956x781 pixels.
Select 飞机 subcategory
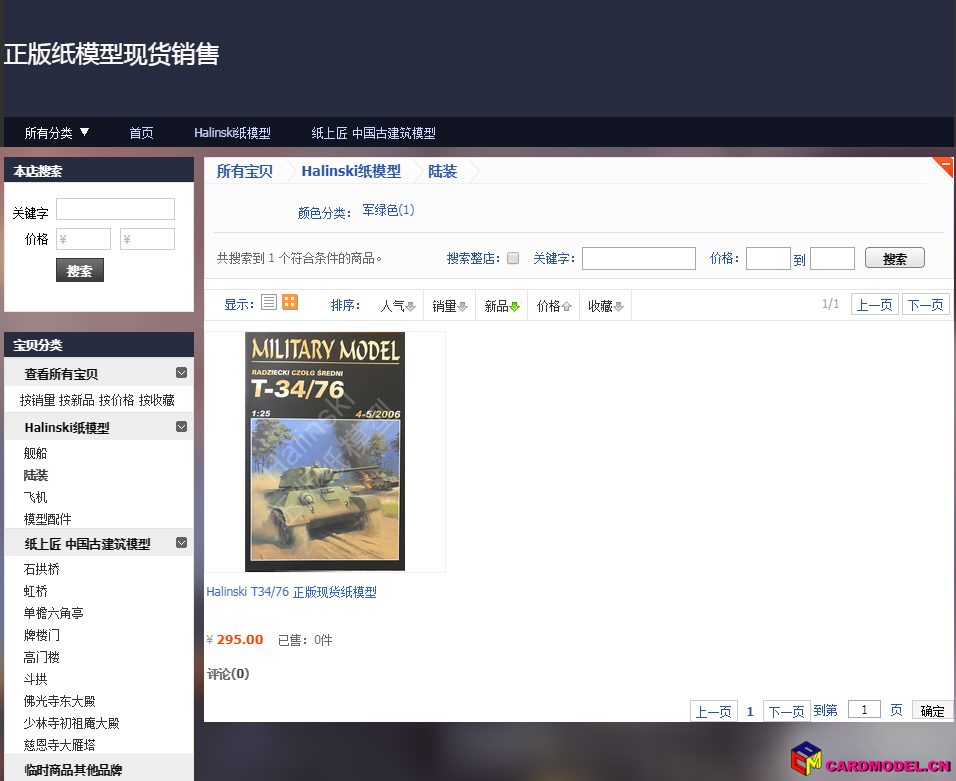[35, 497]
